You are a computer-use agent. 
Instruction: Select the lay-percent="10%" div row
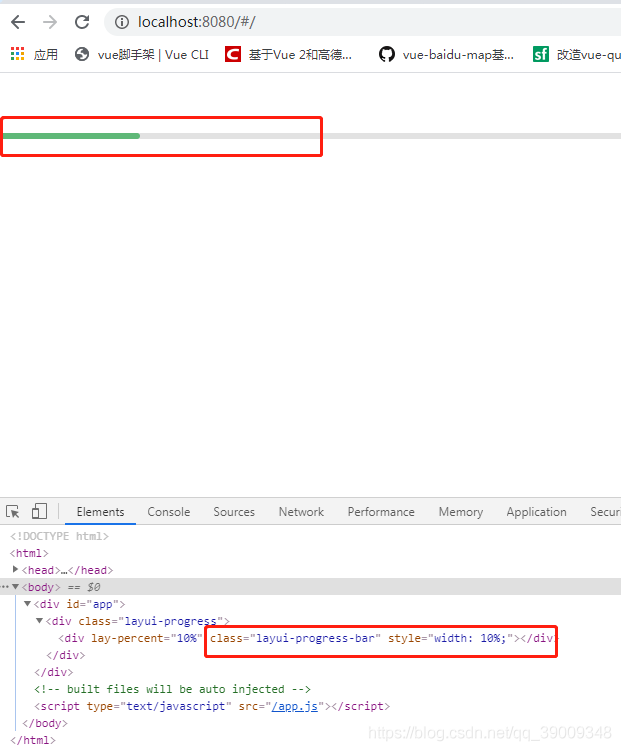point(309,638)
